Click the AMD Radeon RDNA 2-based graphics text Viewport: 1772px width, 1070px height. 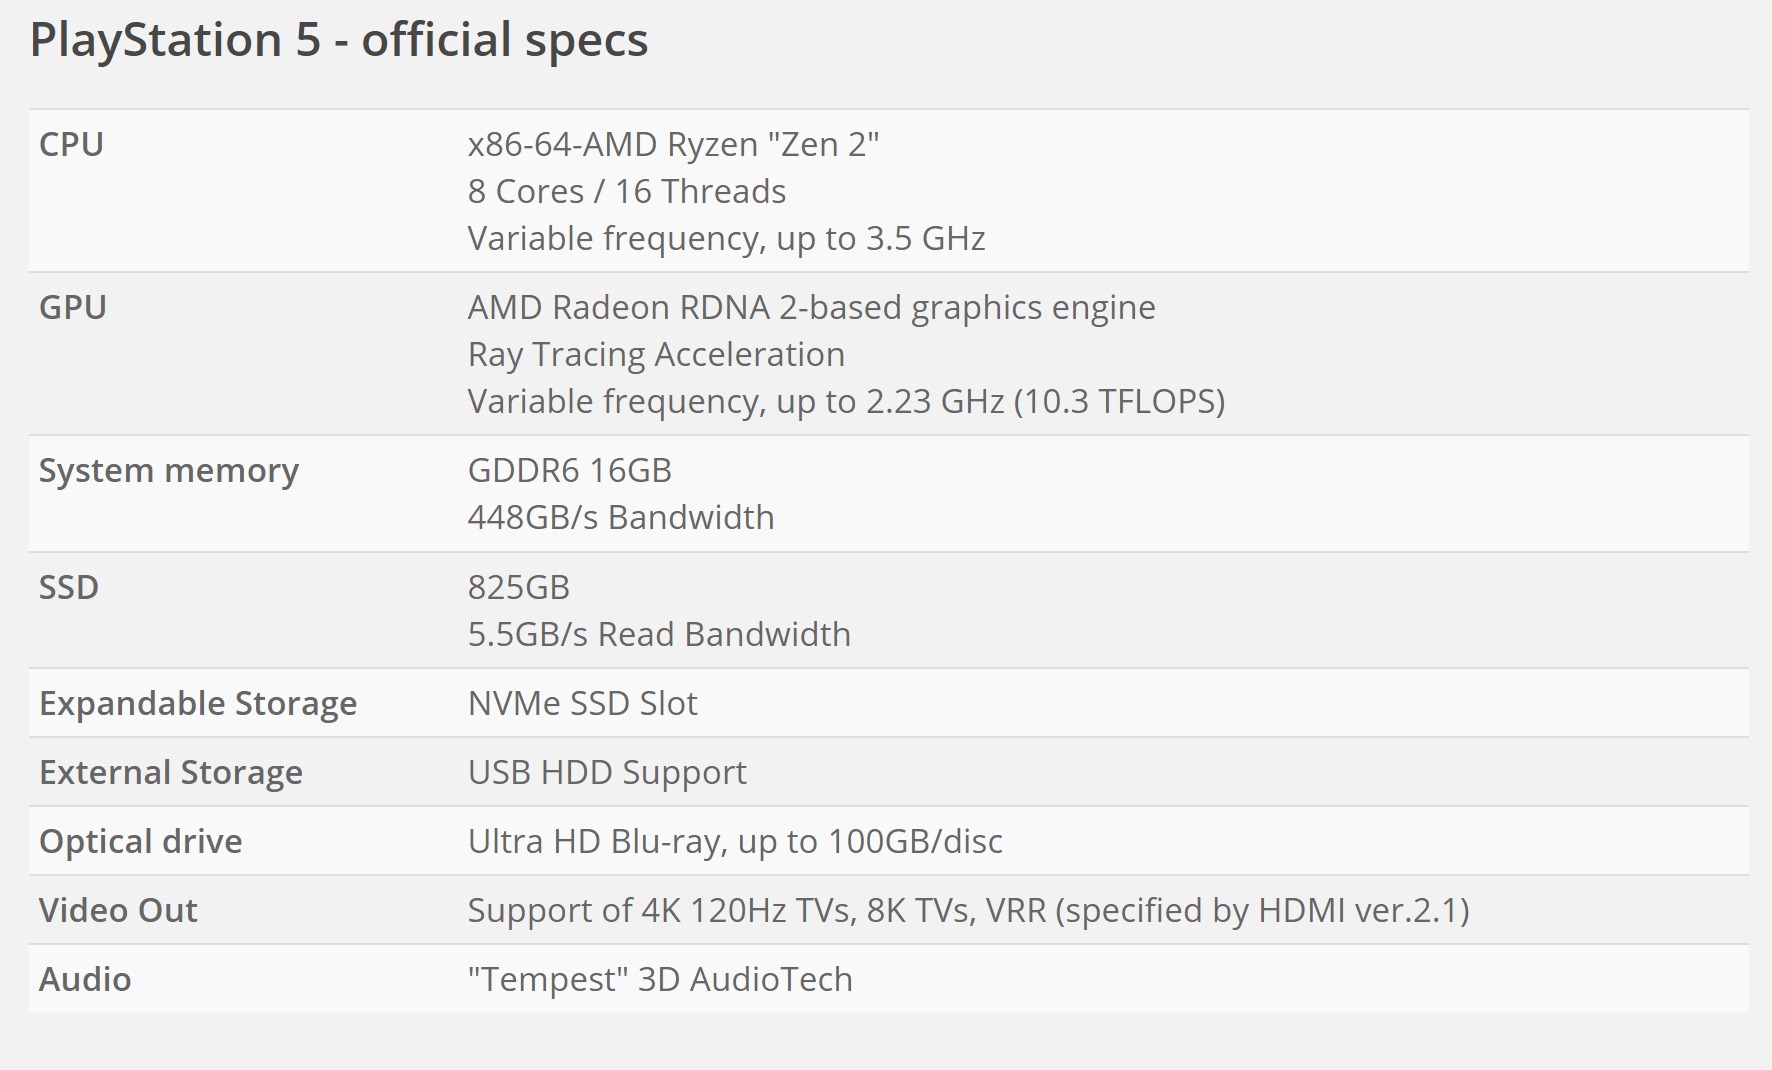click(811, 308)
